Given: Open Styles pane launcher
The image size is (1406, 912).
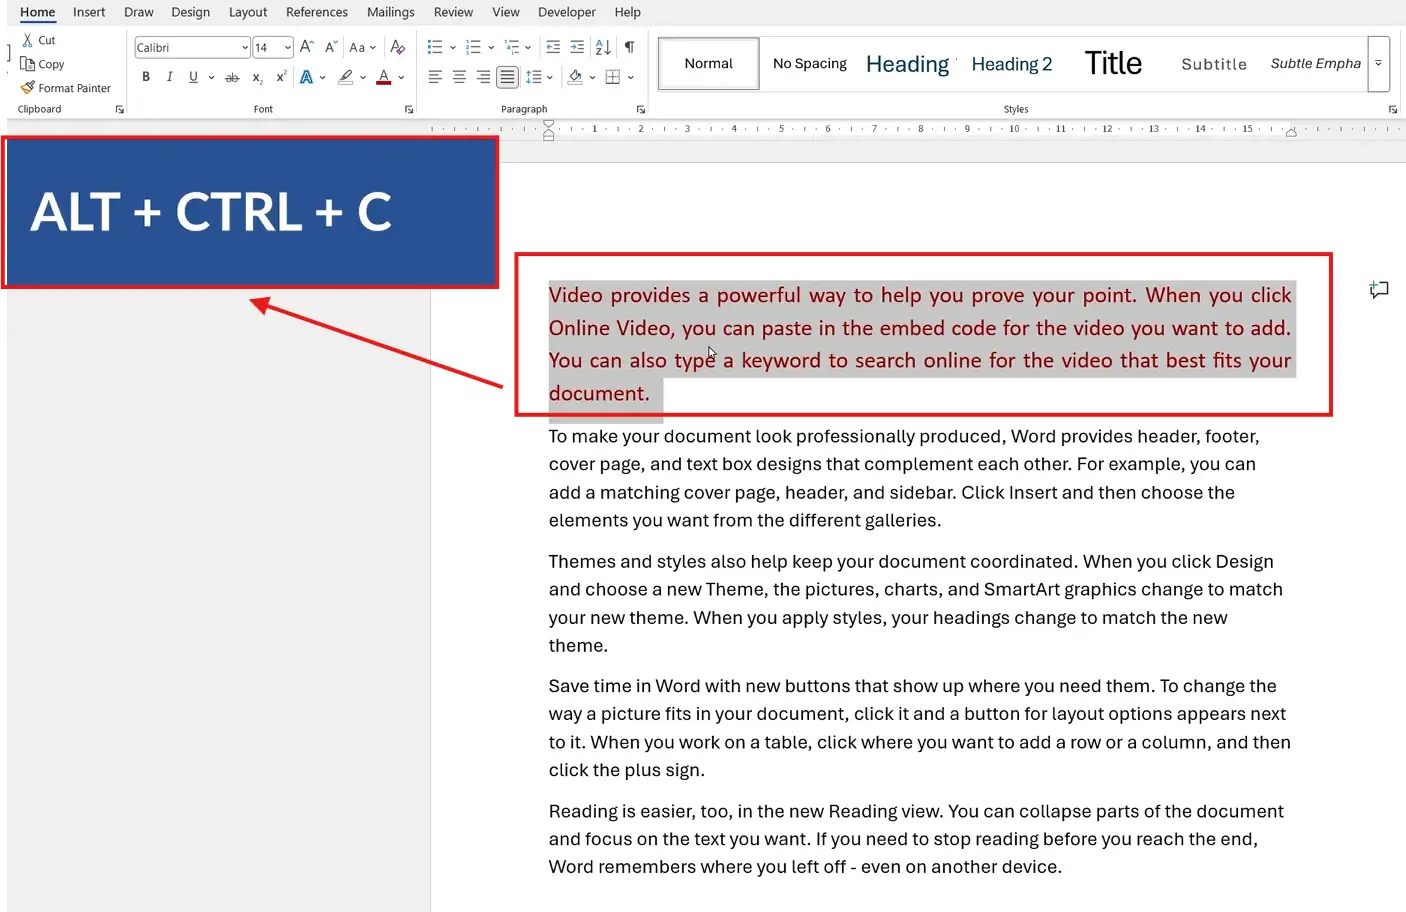Looking at the screenshot, I should coord(1393,110).
